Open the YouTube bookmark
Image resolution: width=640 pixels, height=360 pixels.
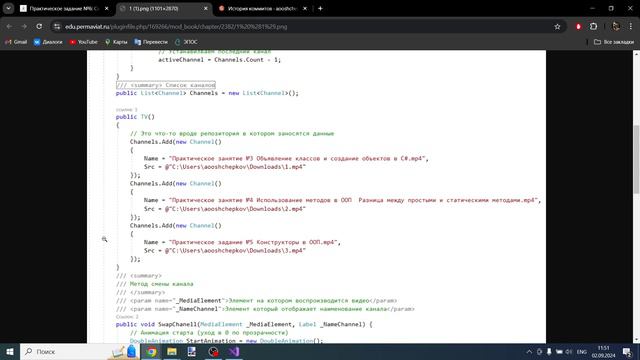point(84,42)
